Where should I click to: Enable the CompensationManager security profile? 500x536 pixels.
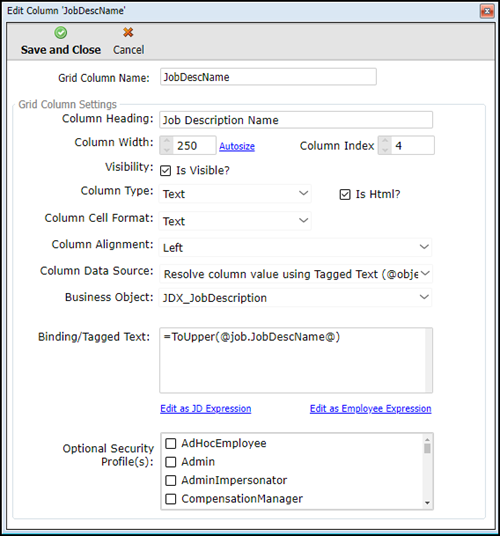[171, 499]
